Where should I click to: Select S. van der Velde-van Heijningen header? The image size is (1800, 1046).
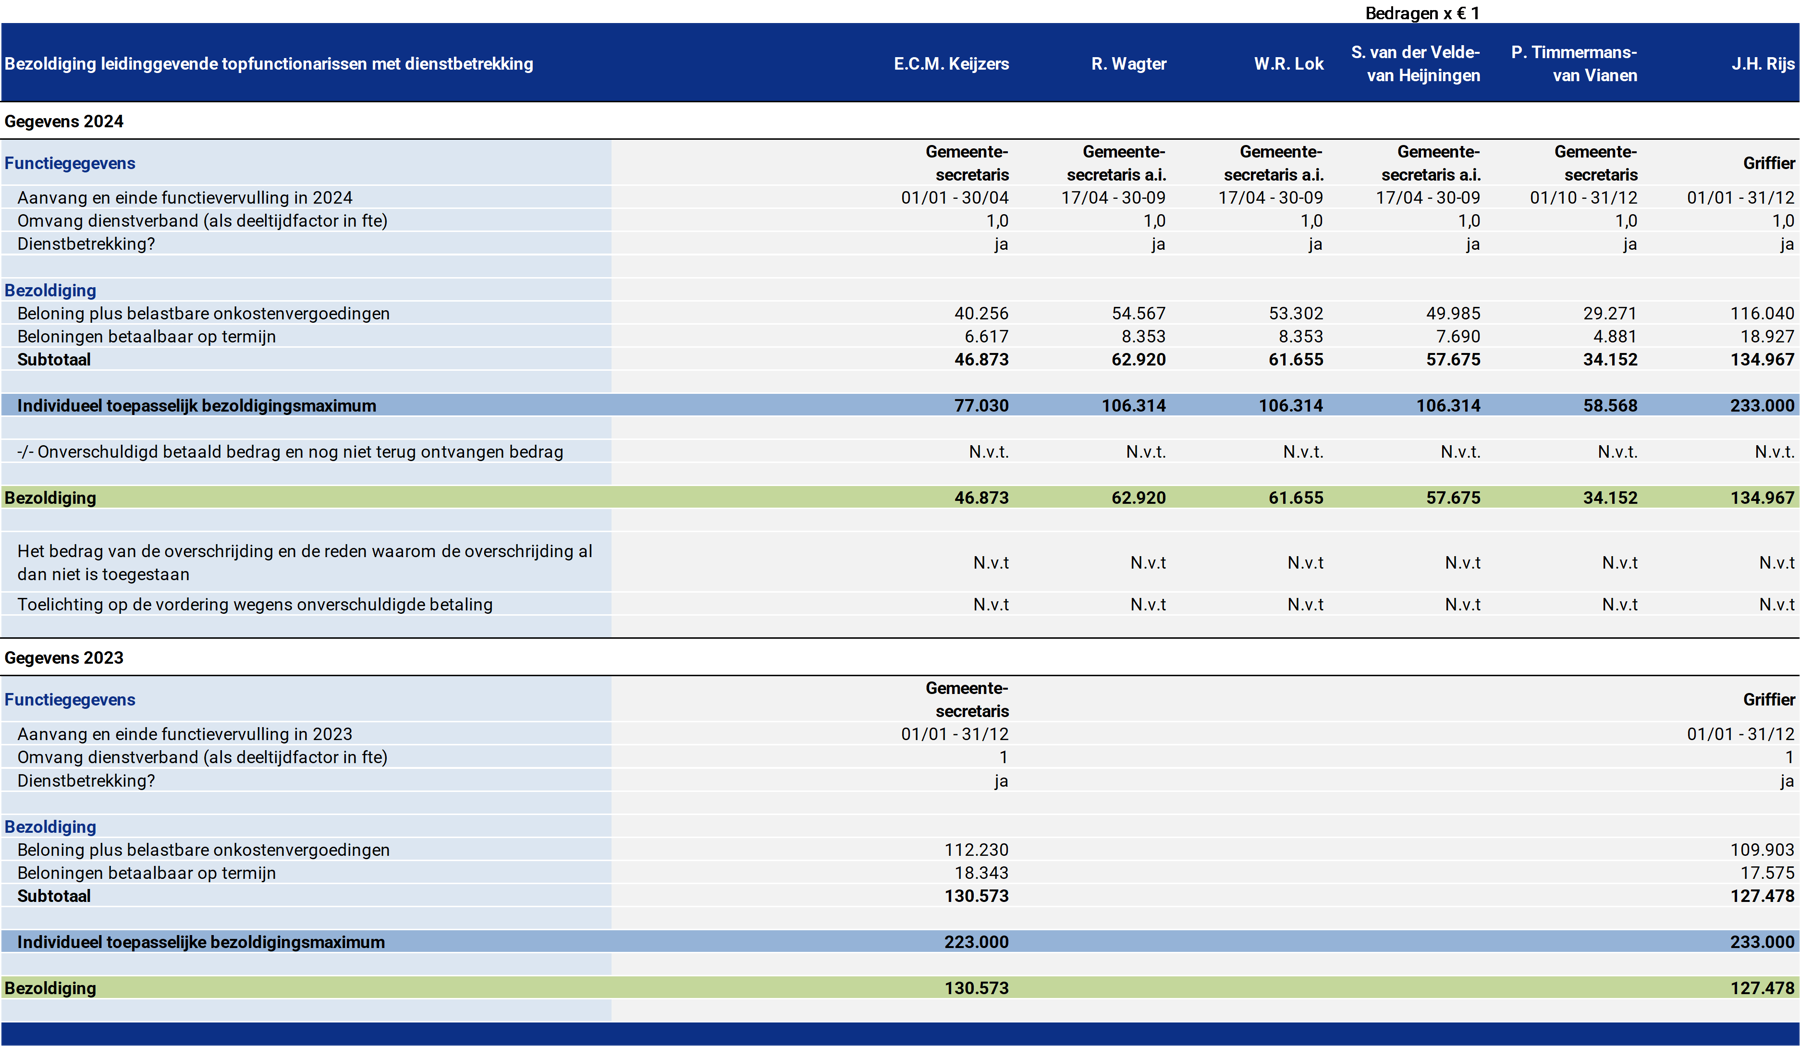click(x=1415, y=64)
